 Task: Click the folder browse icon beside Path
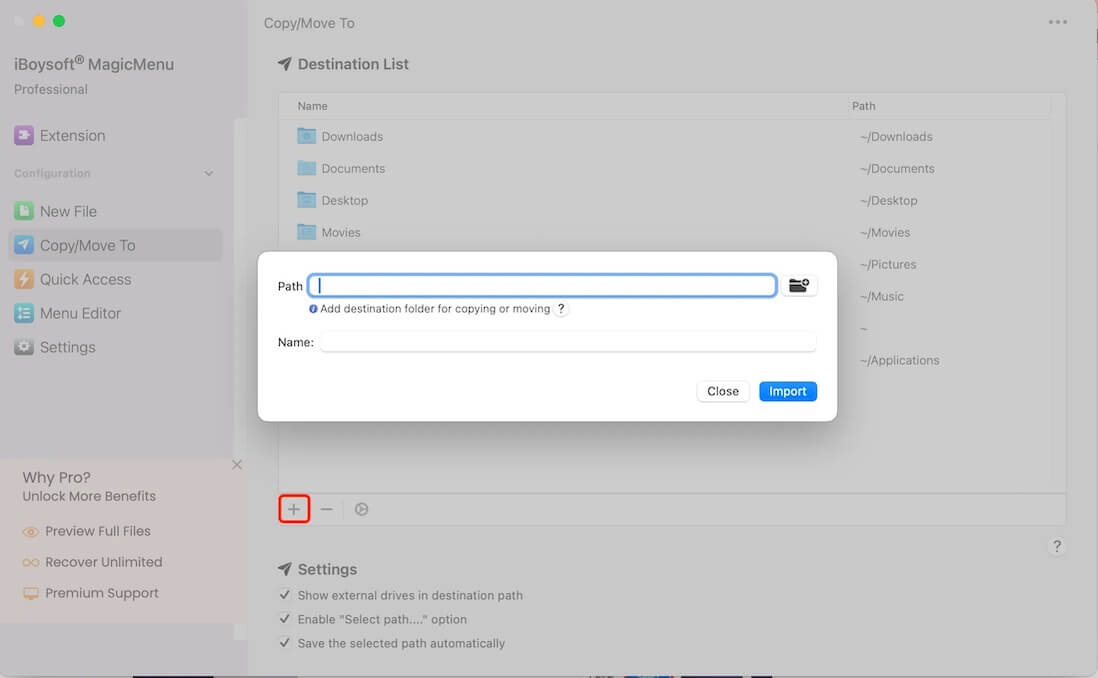coord(799,285)
